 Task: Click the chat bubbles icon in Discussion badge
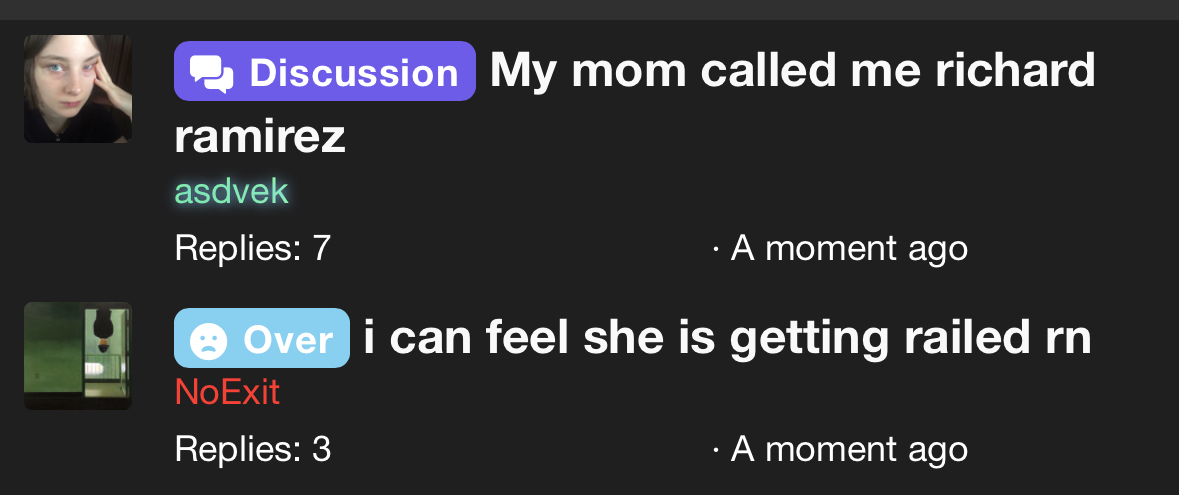coord(211,72)
